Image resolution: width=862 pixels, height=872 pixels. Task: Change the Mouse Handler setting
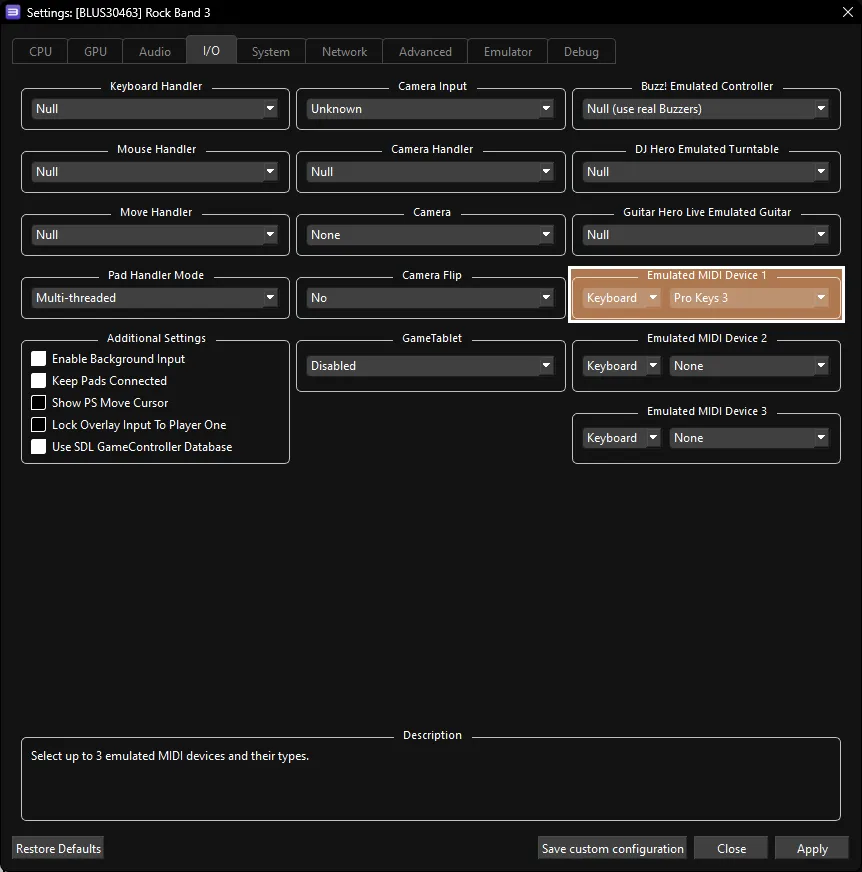click(x=155, y=172)
